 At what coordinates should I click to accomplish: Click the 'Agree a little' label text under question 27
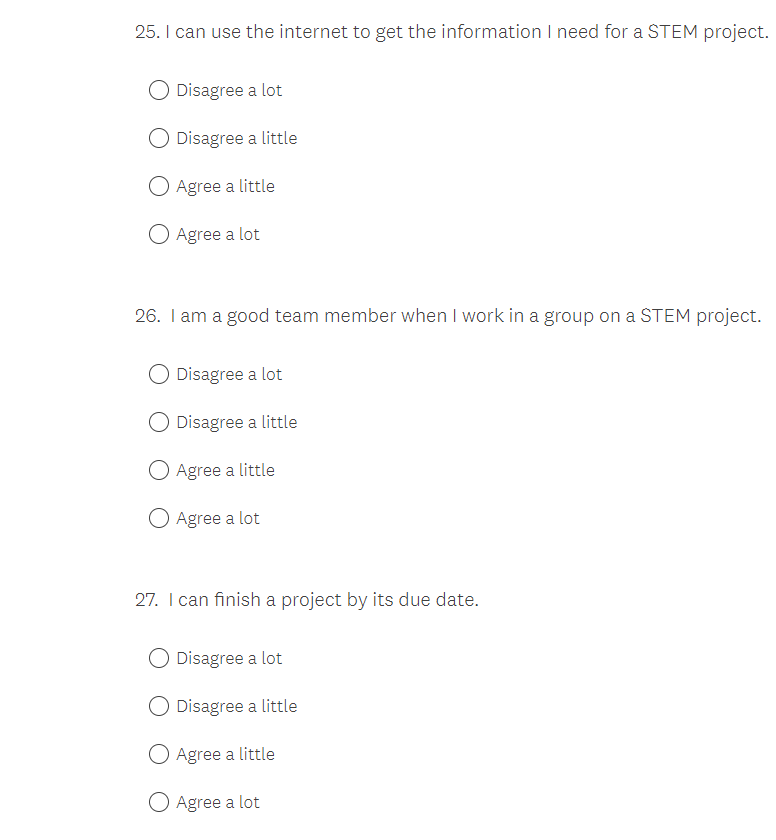pyautogui.click(x=225, y=755)
